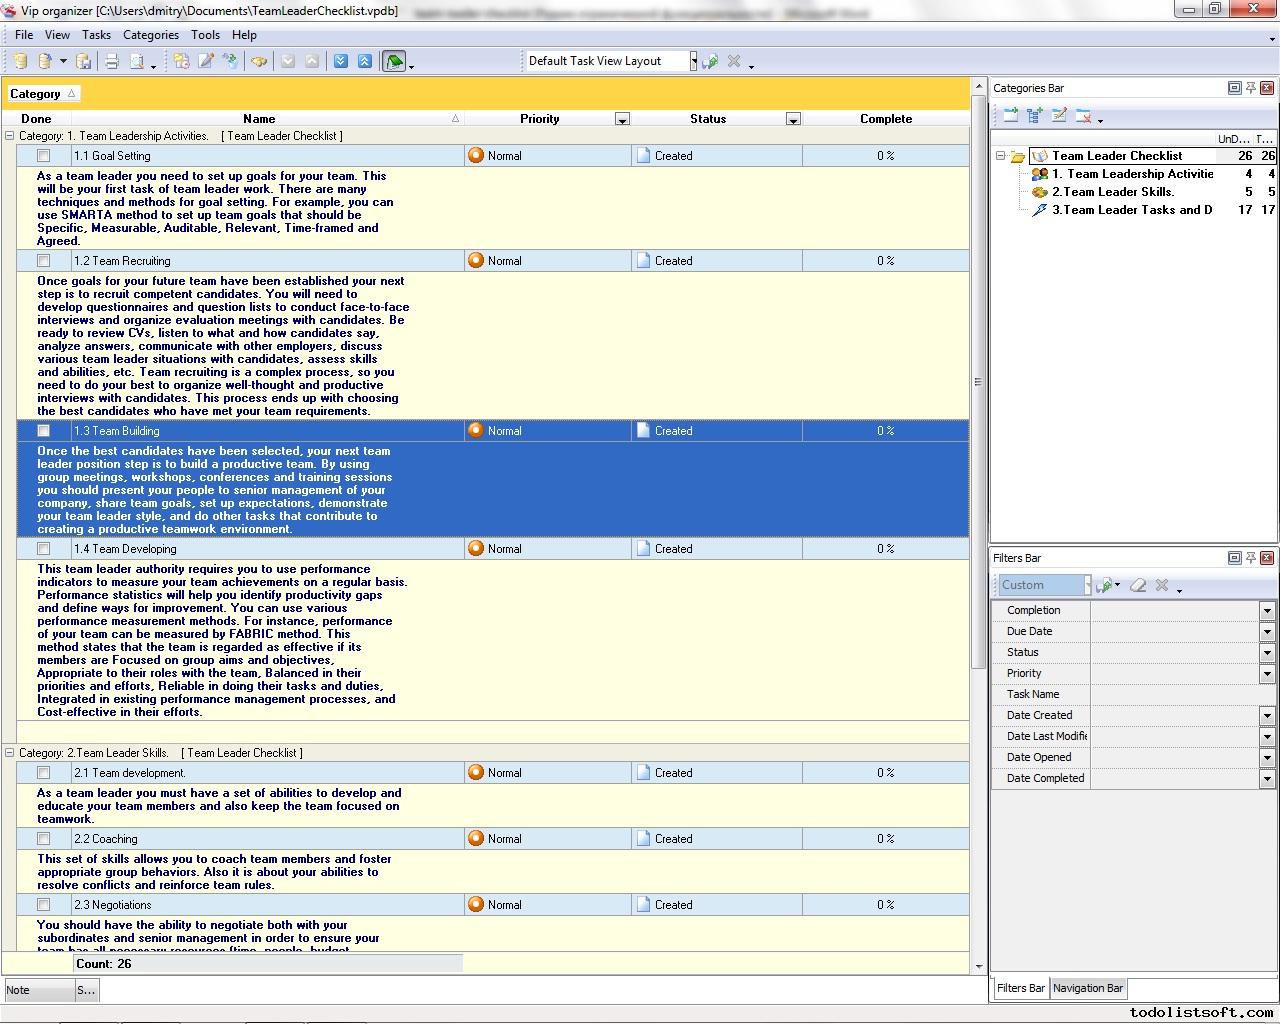Sort tasks by the Name column header
Viewport: 1280px width, 1024px height.
coord(258,119)
